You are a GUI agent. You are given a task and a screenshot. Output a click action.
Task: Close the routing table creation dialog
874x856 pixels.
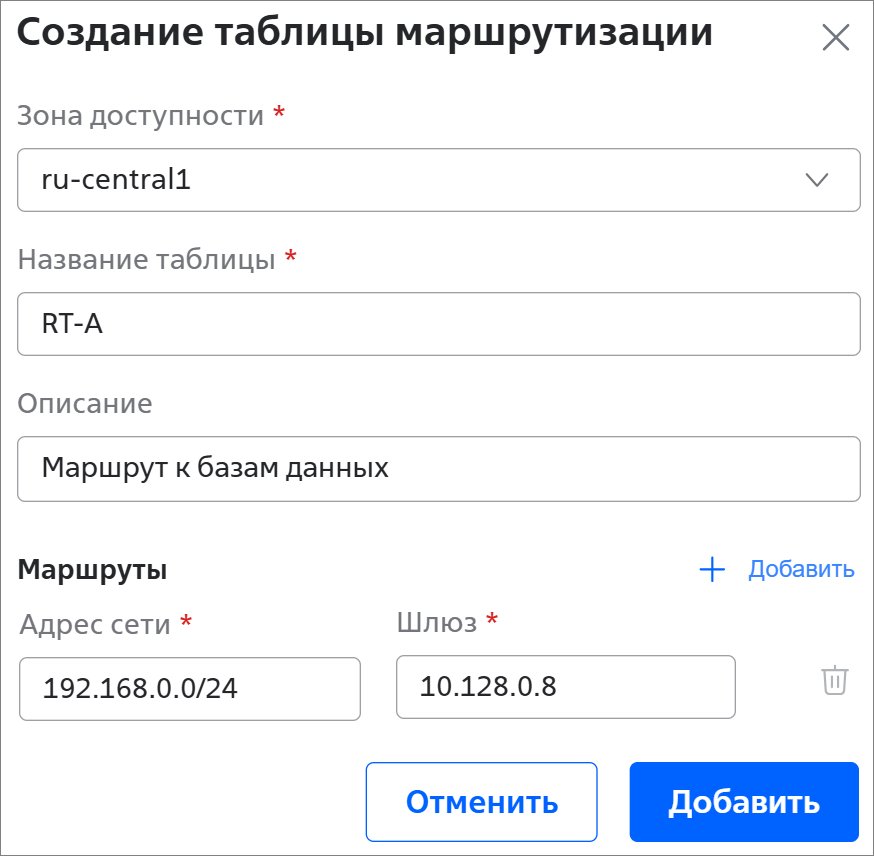[835, 38]
